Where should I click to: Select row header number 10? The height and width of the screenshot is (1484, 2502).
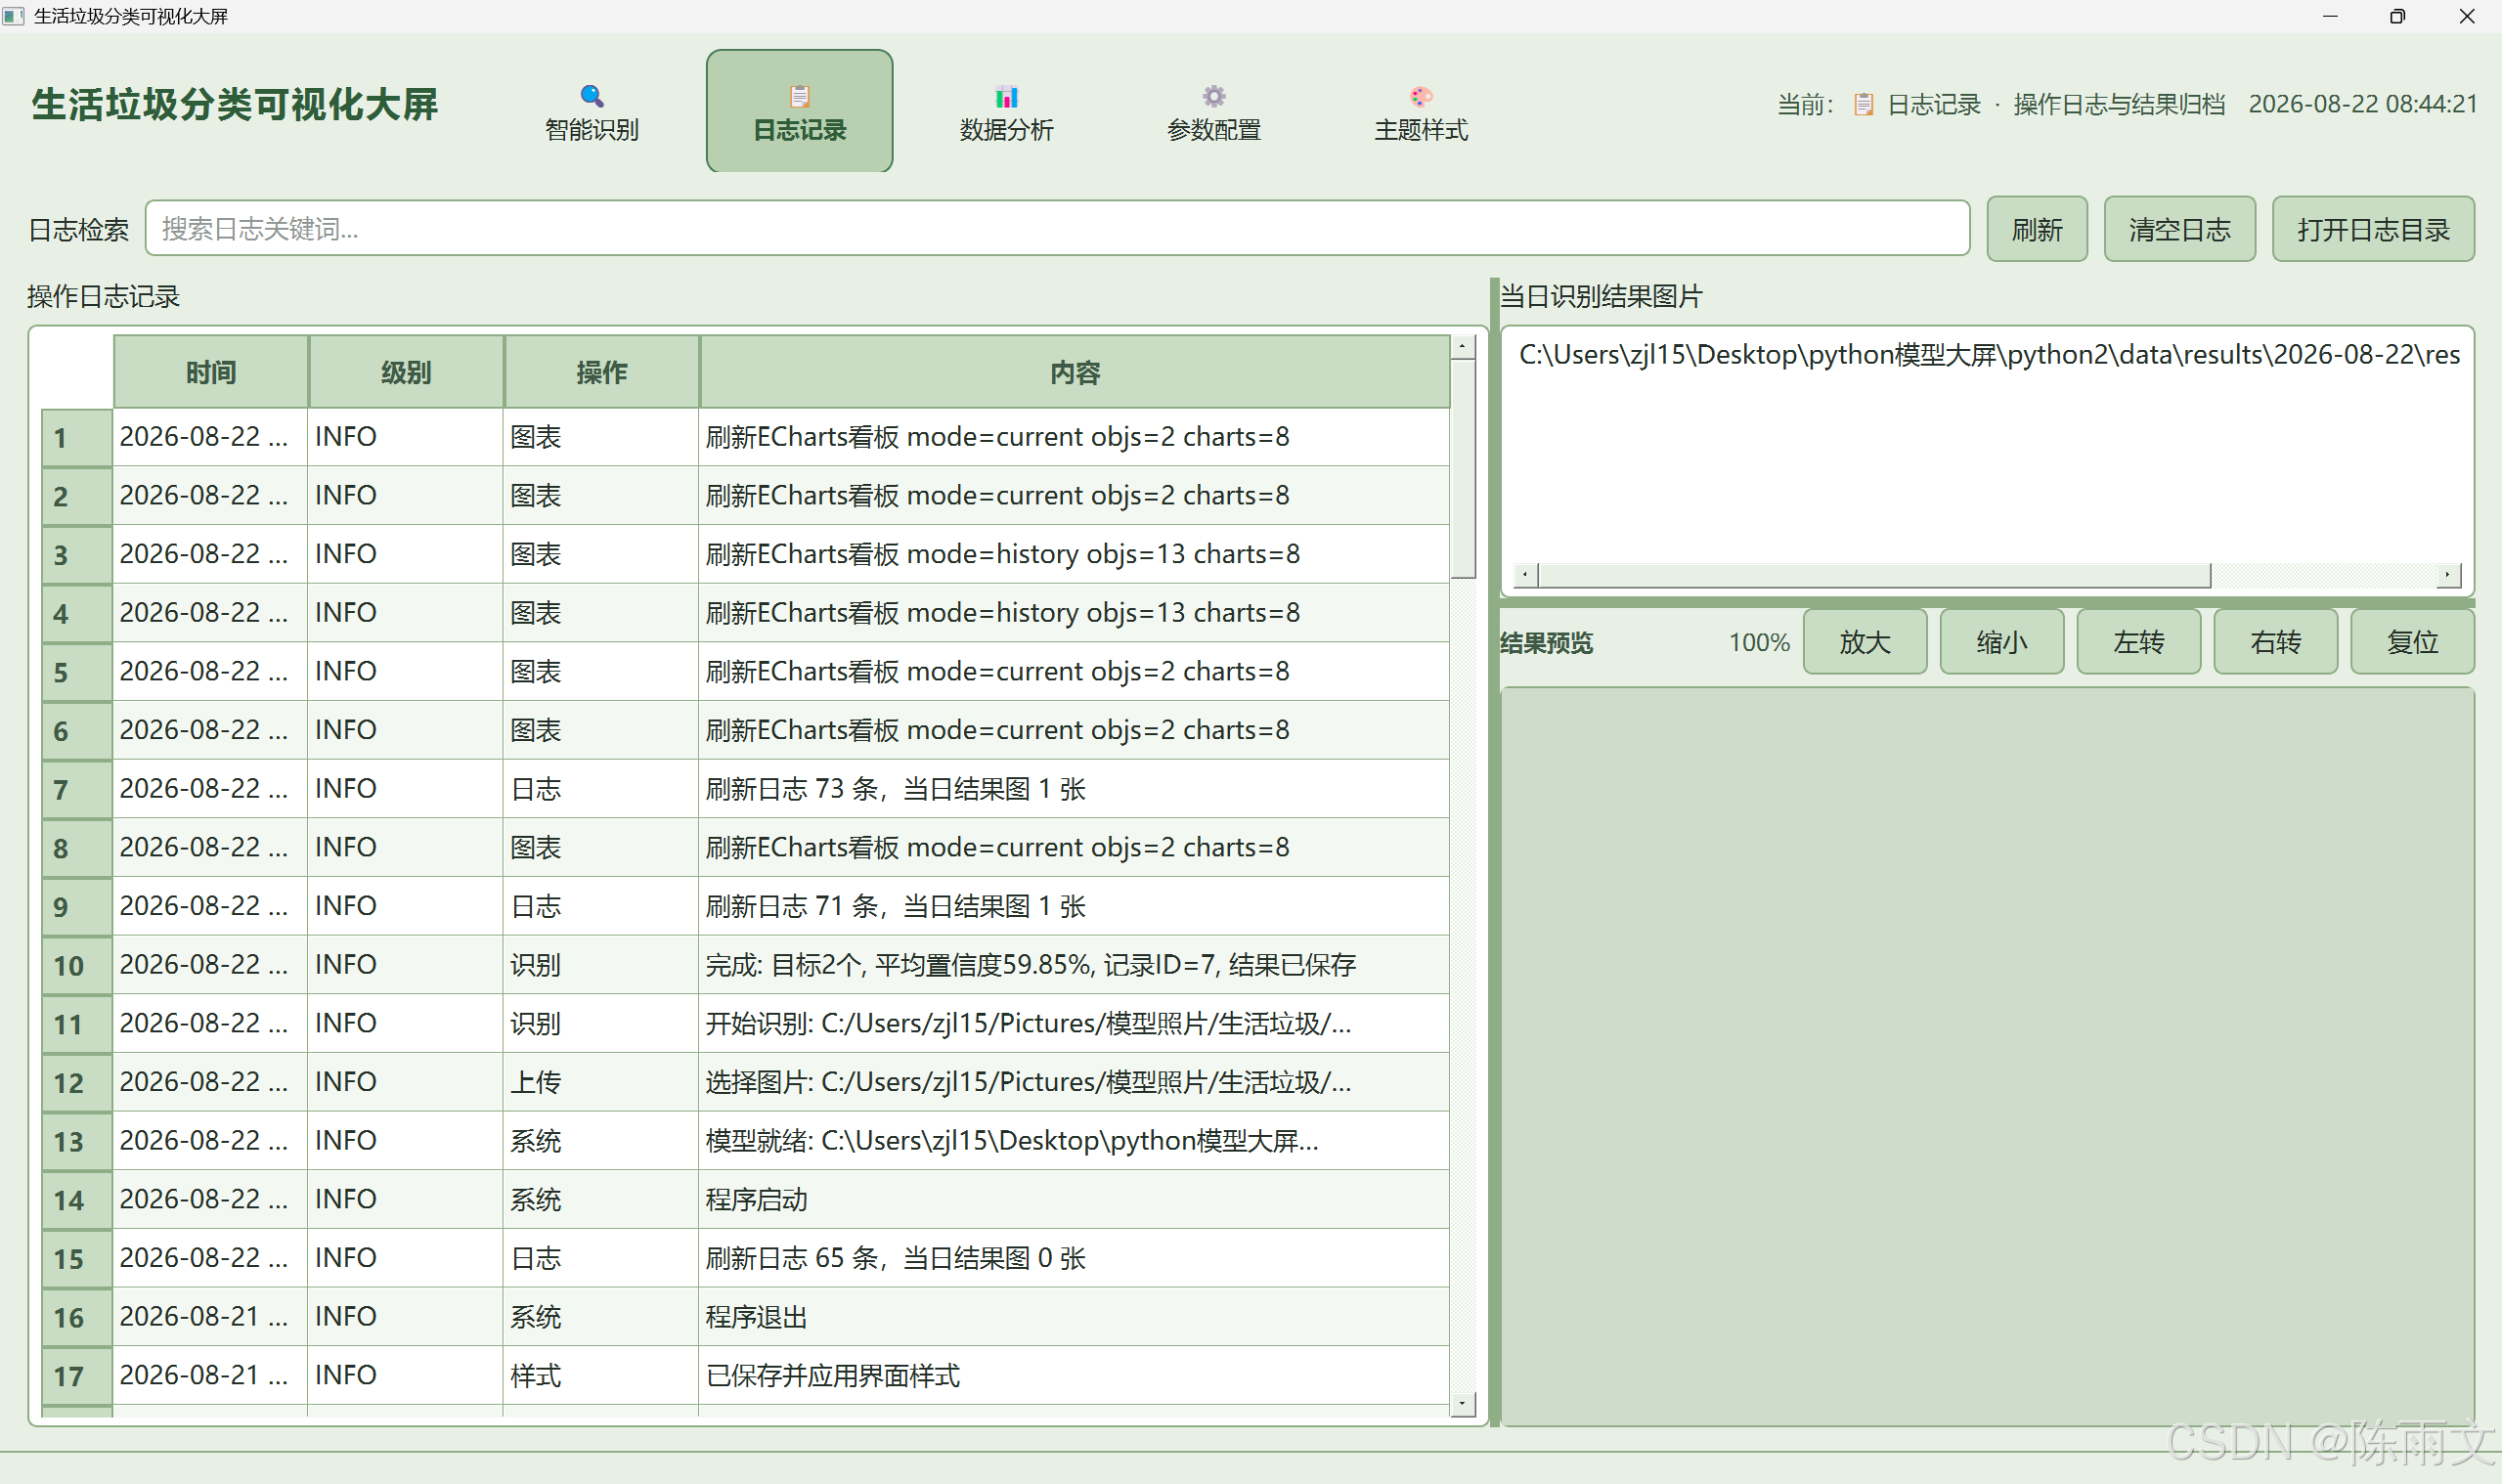77,965
